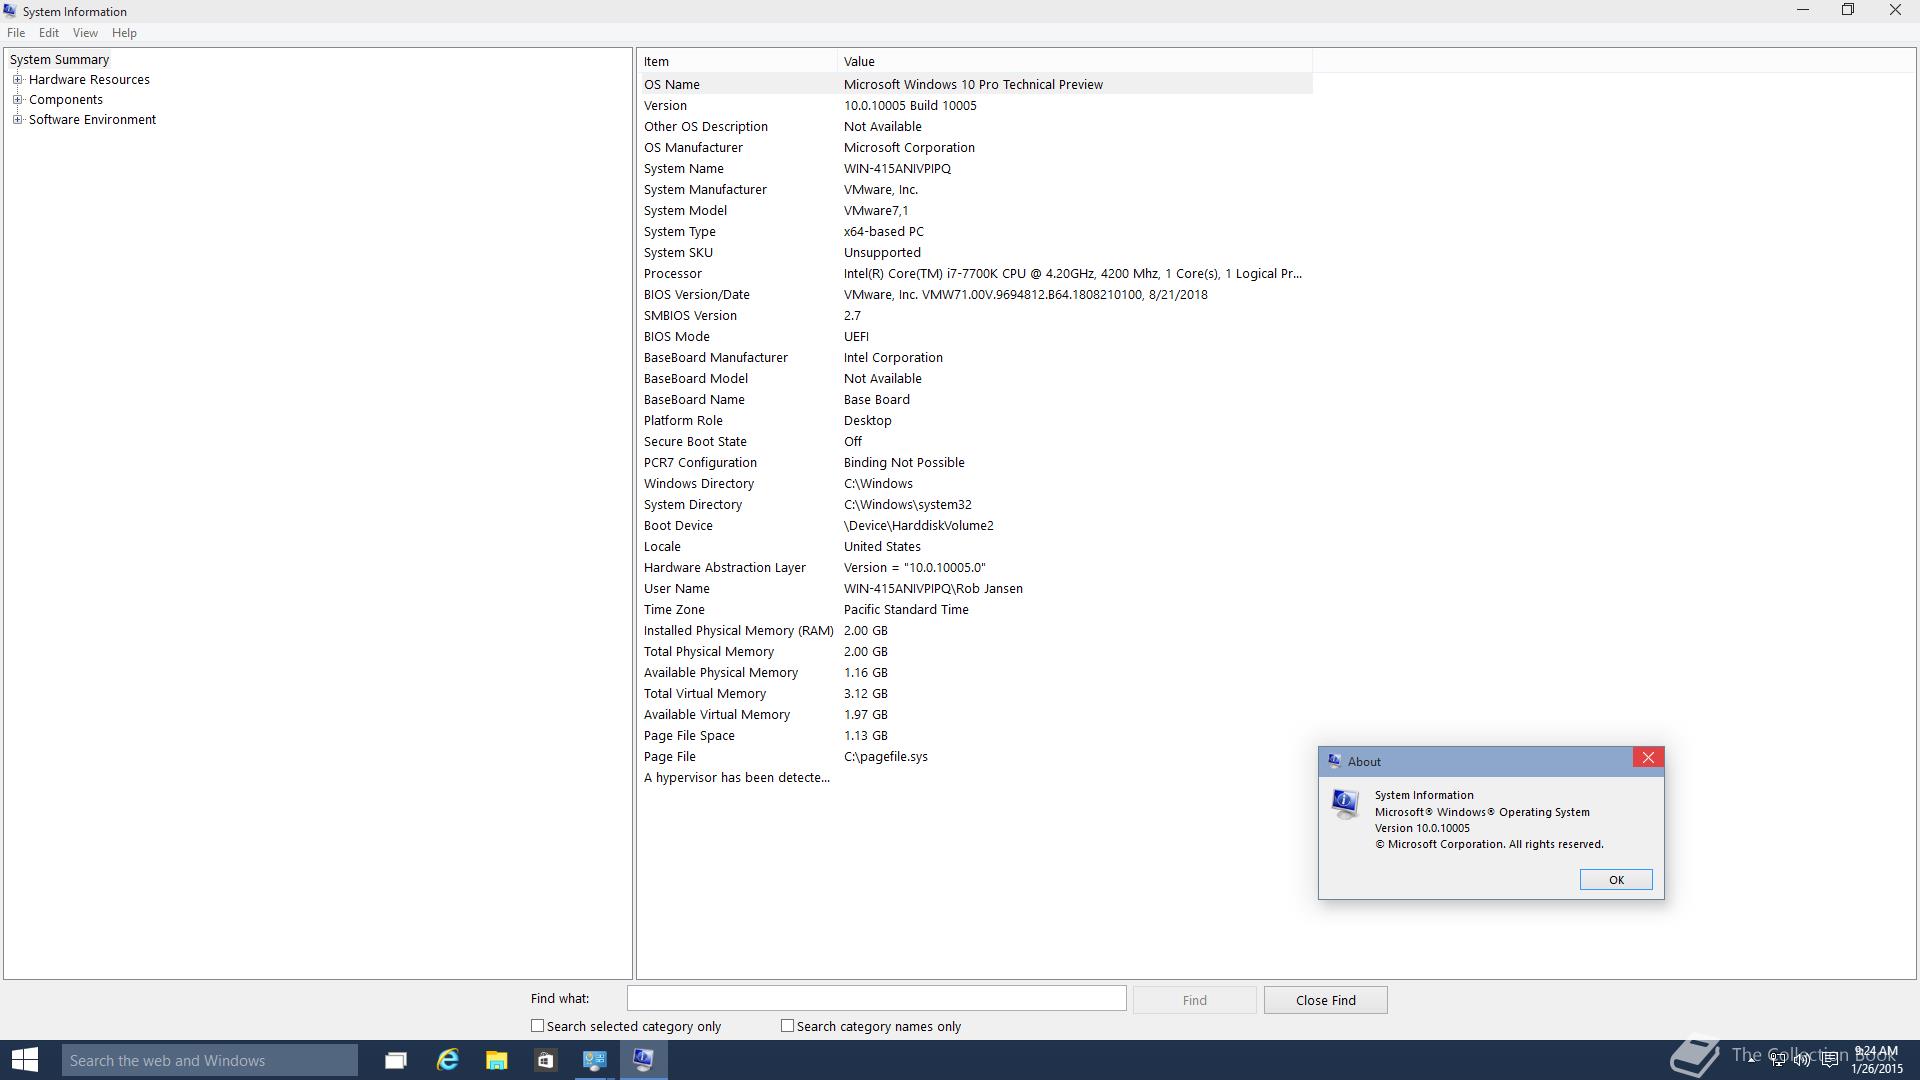Select the Available Virtual Memory row
Screen dimensions: 1920x1080
tap(975, 714)
